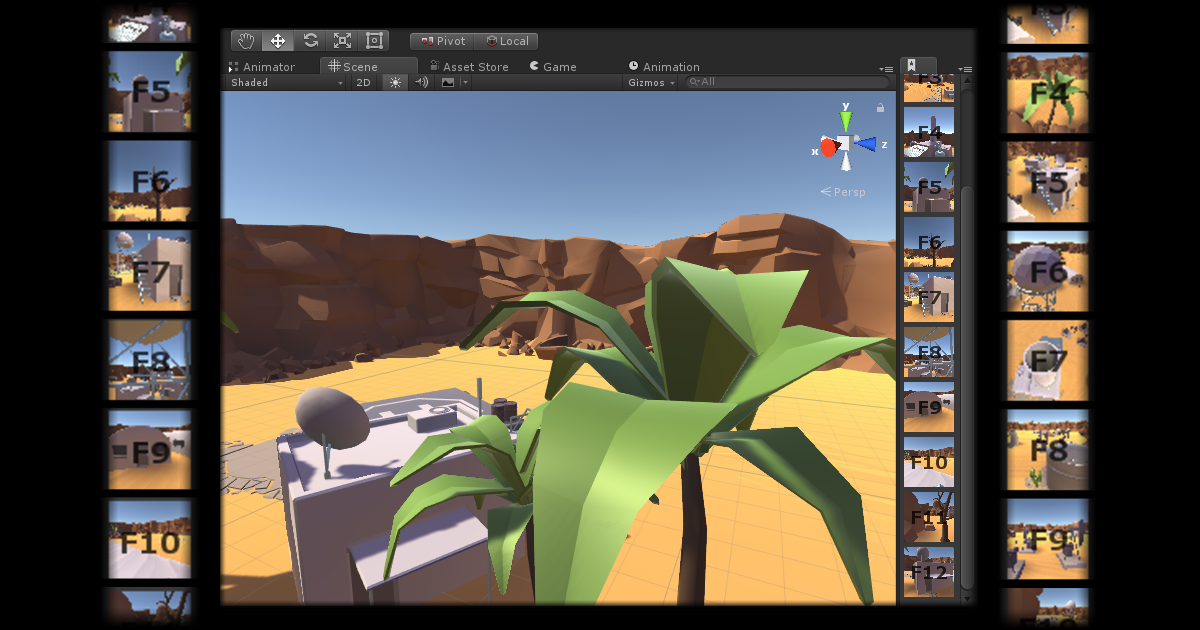Select the Hand pan tool

pyautogui.click(x=245, y=40)
